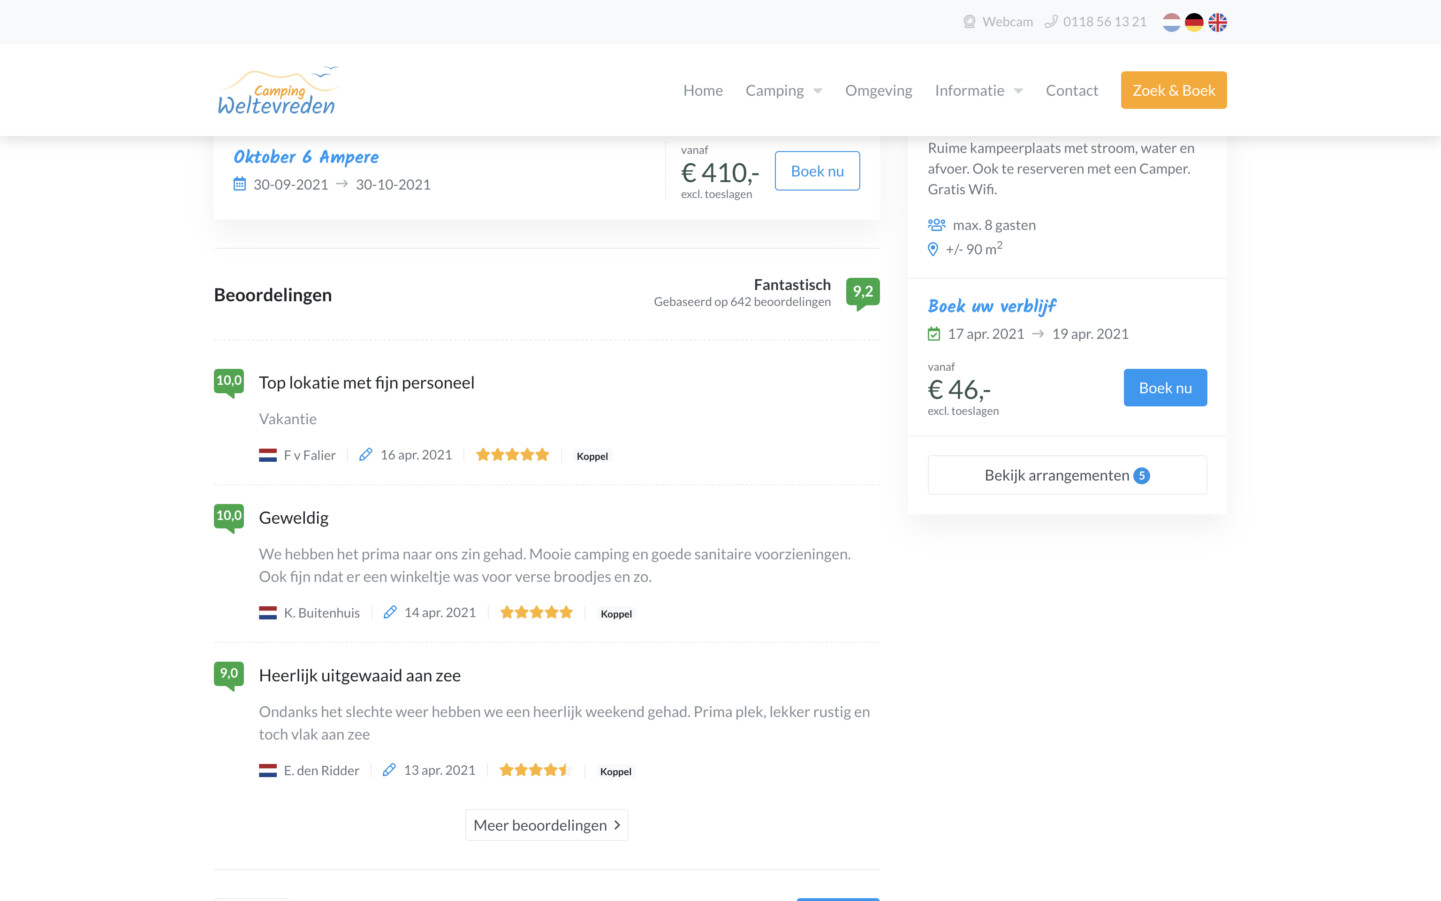This screenshot has height=901, width=1441.
Task: Click the Camping Weltevreden logo
Action: 277,91
